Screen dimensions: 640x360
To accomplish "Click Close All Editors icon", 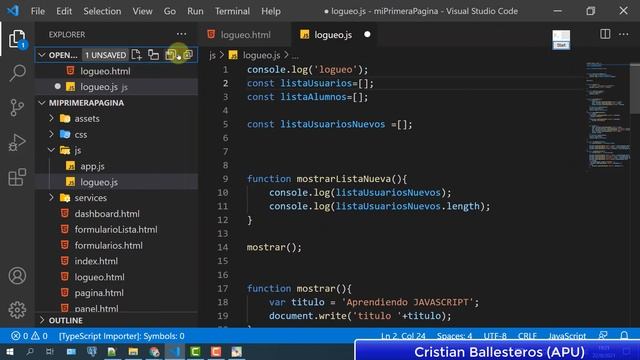I will point(188,55).
